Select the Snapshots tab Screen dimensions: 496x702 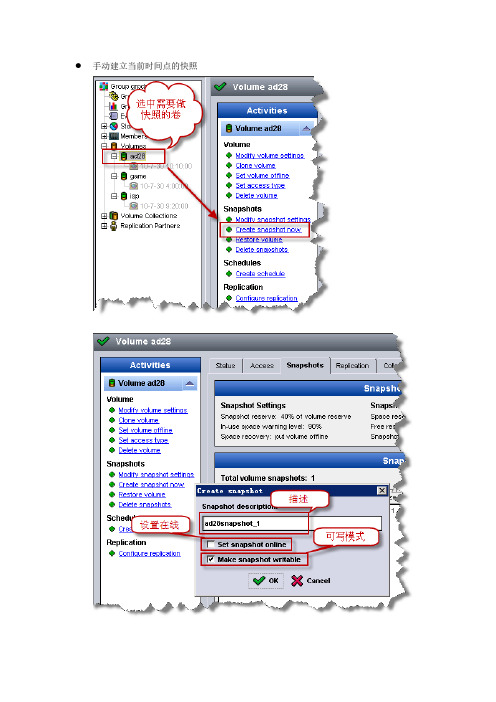coord(305,365)
